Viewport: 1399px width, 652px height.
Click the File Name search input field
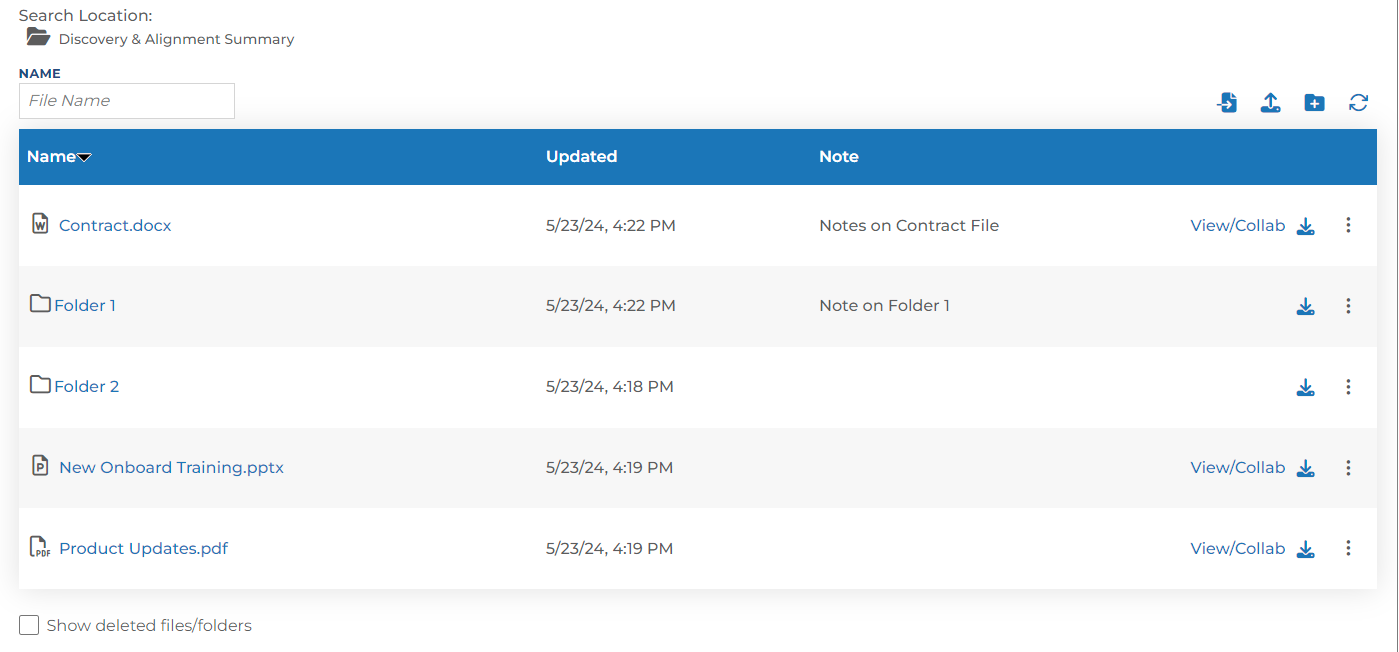tap(127, 101)
